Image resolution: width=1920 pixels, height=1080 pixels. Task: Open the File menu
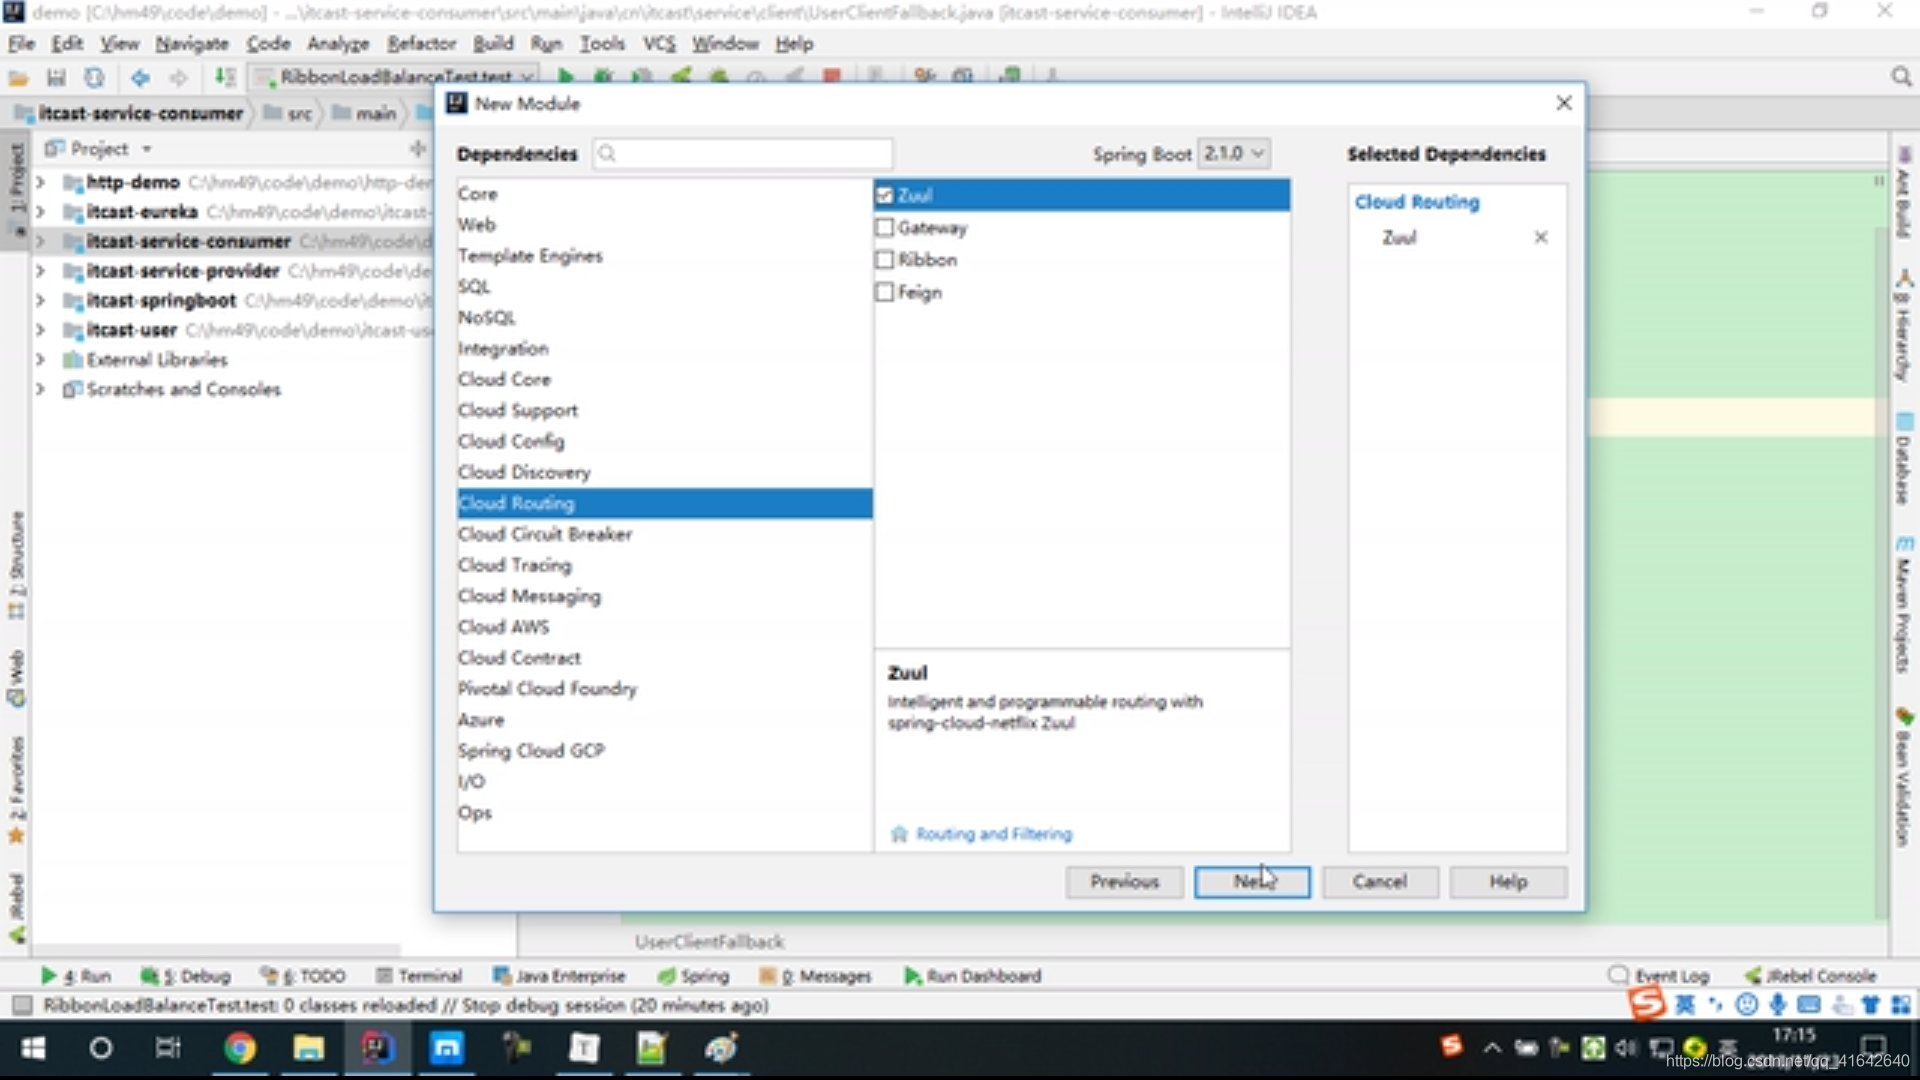21,44
